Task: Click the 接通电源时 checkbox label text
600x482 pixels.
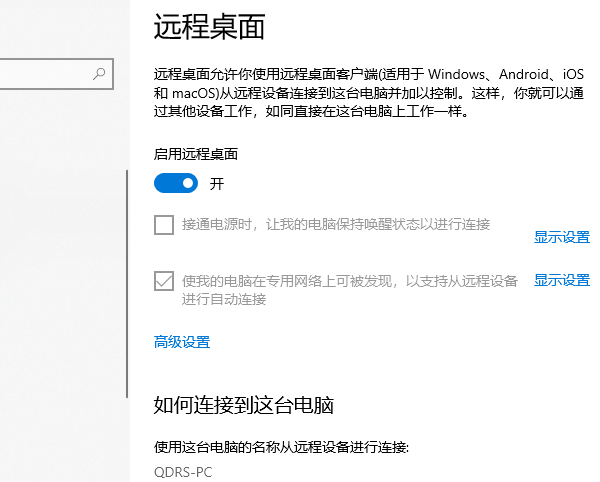Action: [x=336, y=224]
